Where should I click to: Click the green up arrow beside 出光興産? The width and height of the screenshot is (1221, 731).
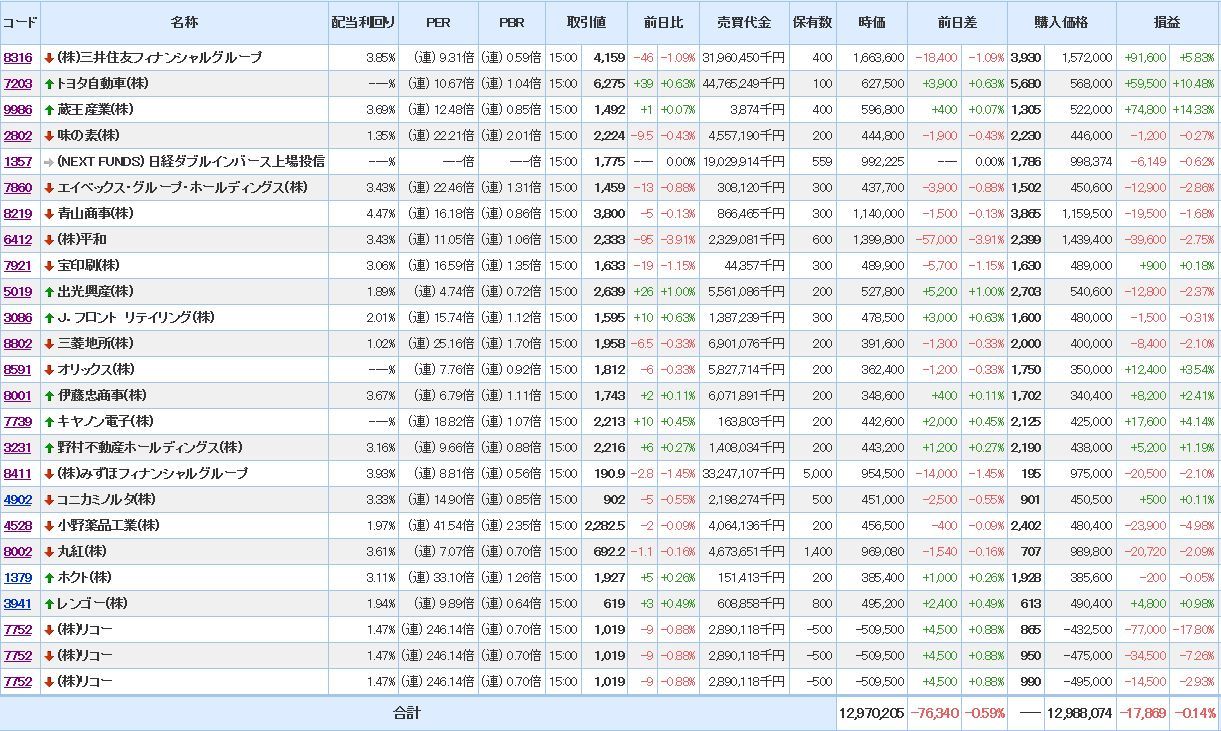(x=48, y=292)
